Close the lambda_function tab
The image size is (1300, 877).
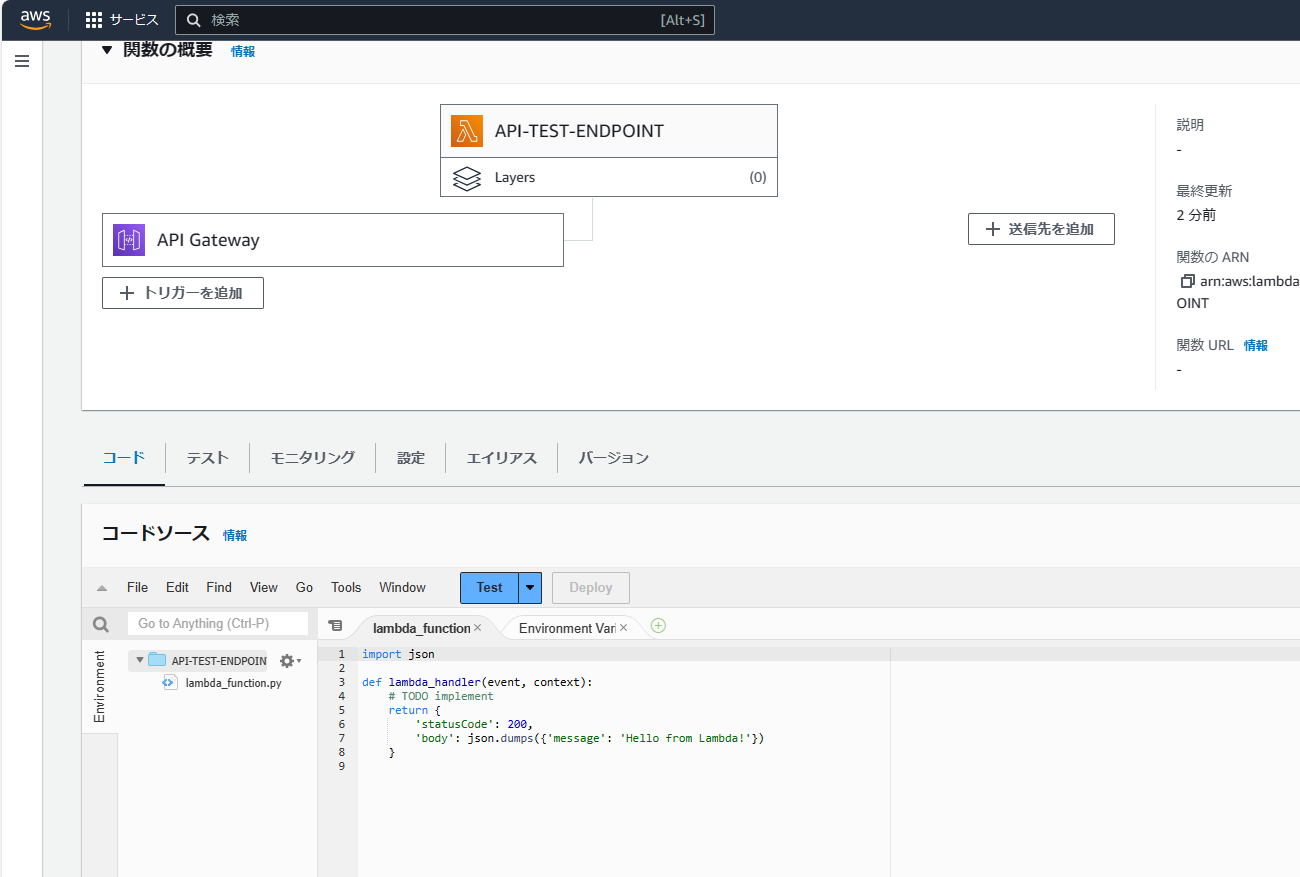[x=477, y=628]
